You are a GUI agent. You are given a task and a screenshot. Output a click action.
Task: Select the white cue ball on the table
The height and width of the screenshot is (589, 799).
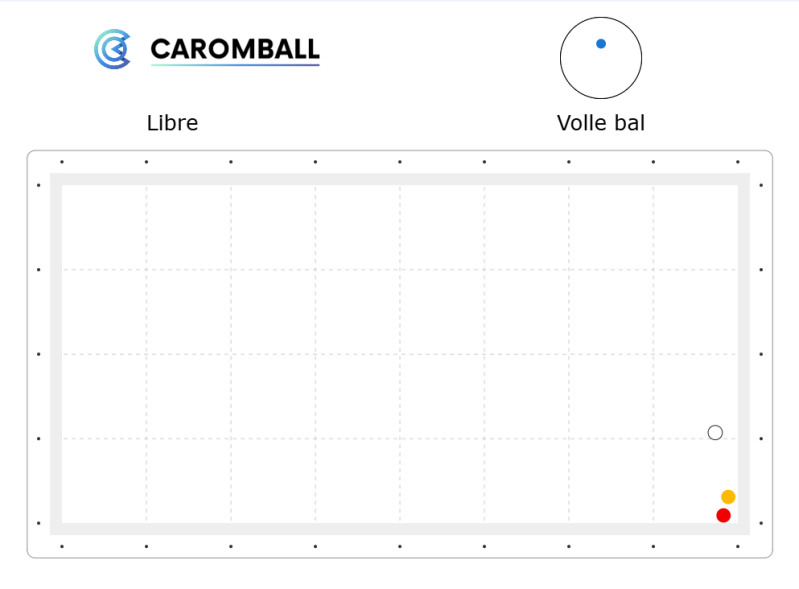click(x=715, y=433)
